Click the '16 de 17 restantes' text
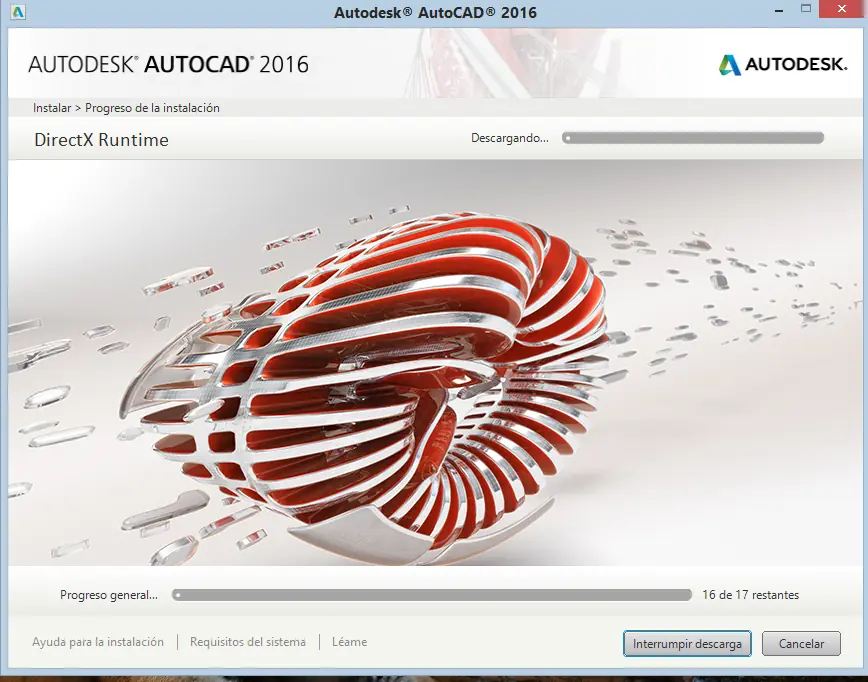This screenshot has height=682, width=868. click(x=751, y=595)
